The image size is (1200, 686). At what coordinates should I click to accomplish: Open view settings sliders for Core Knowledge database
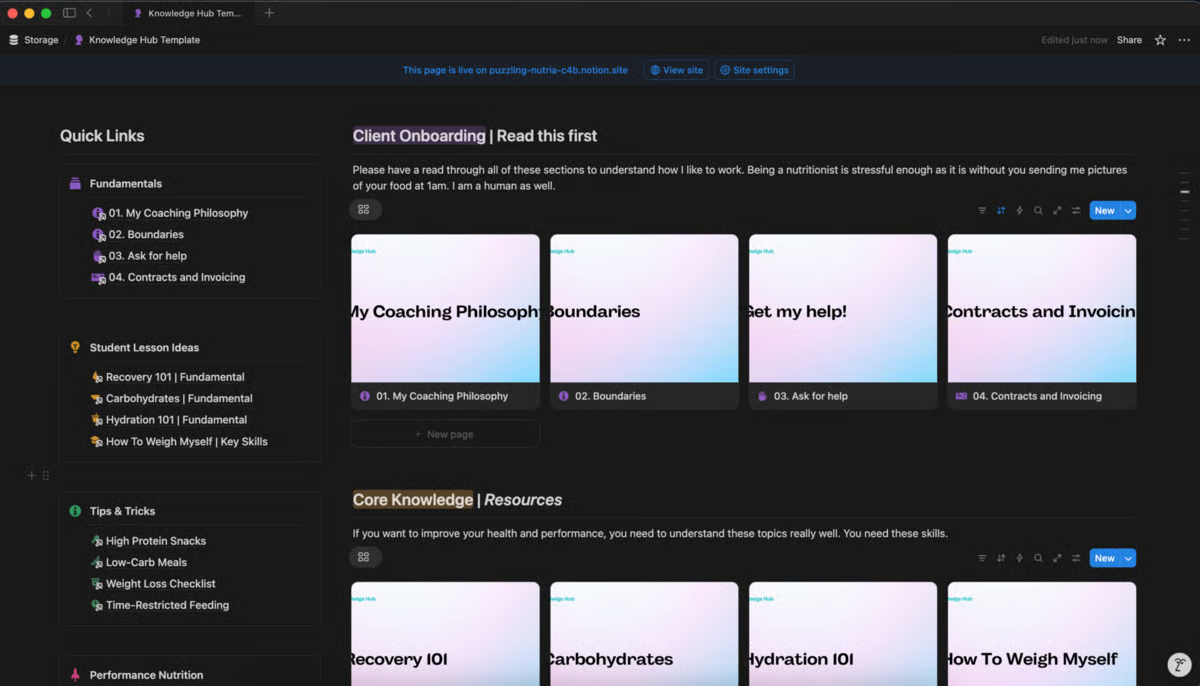click(x=1076, y=558)
